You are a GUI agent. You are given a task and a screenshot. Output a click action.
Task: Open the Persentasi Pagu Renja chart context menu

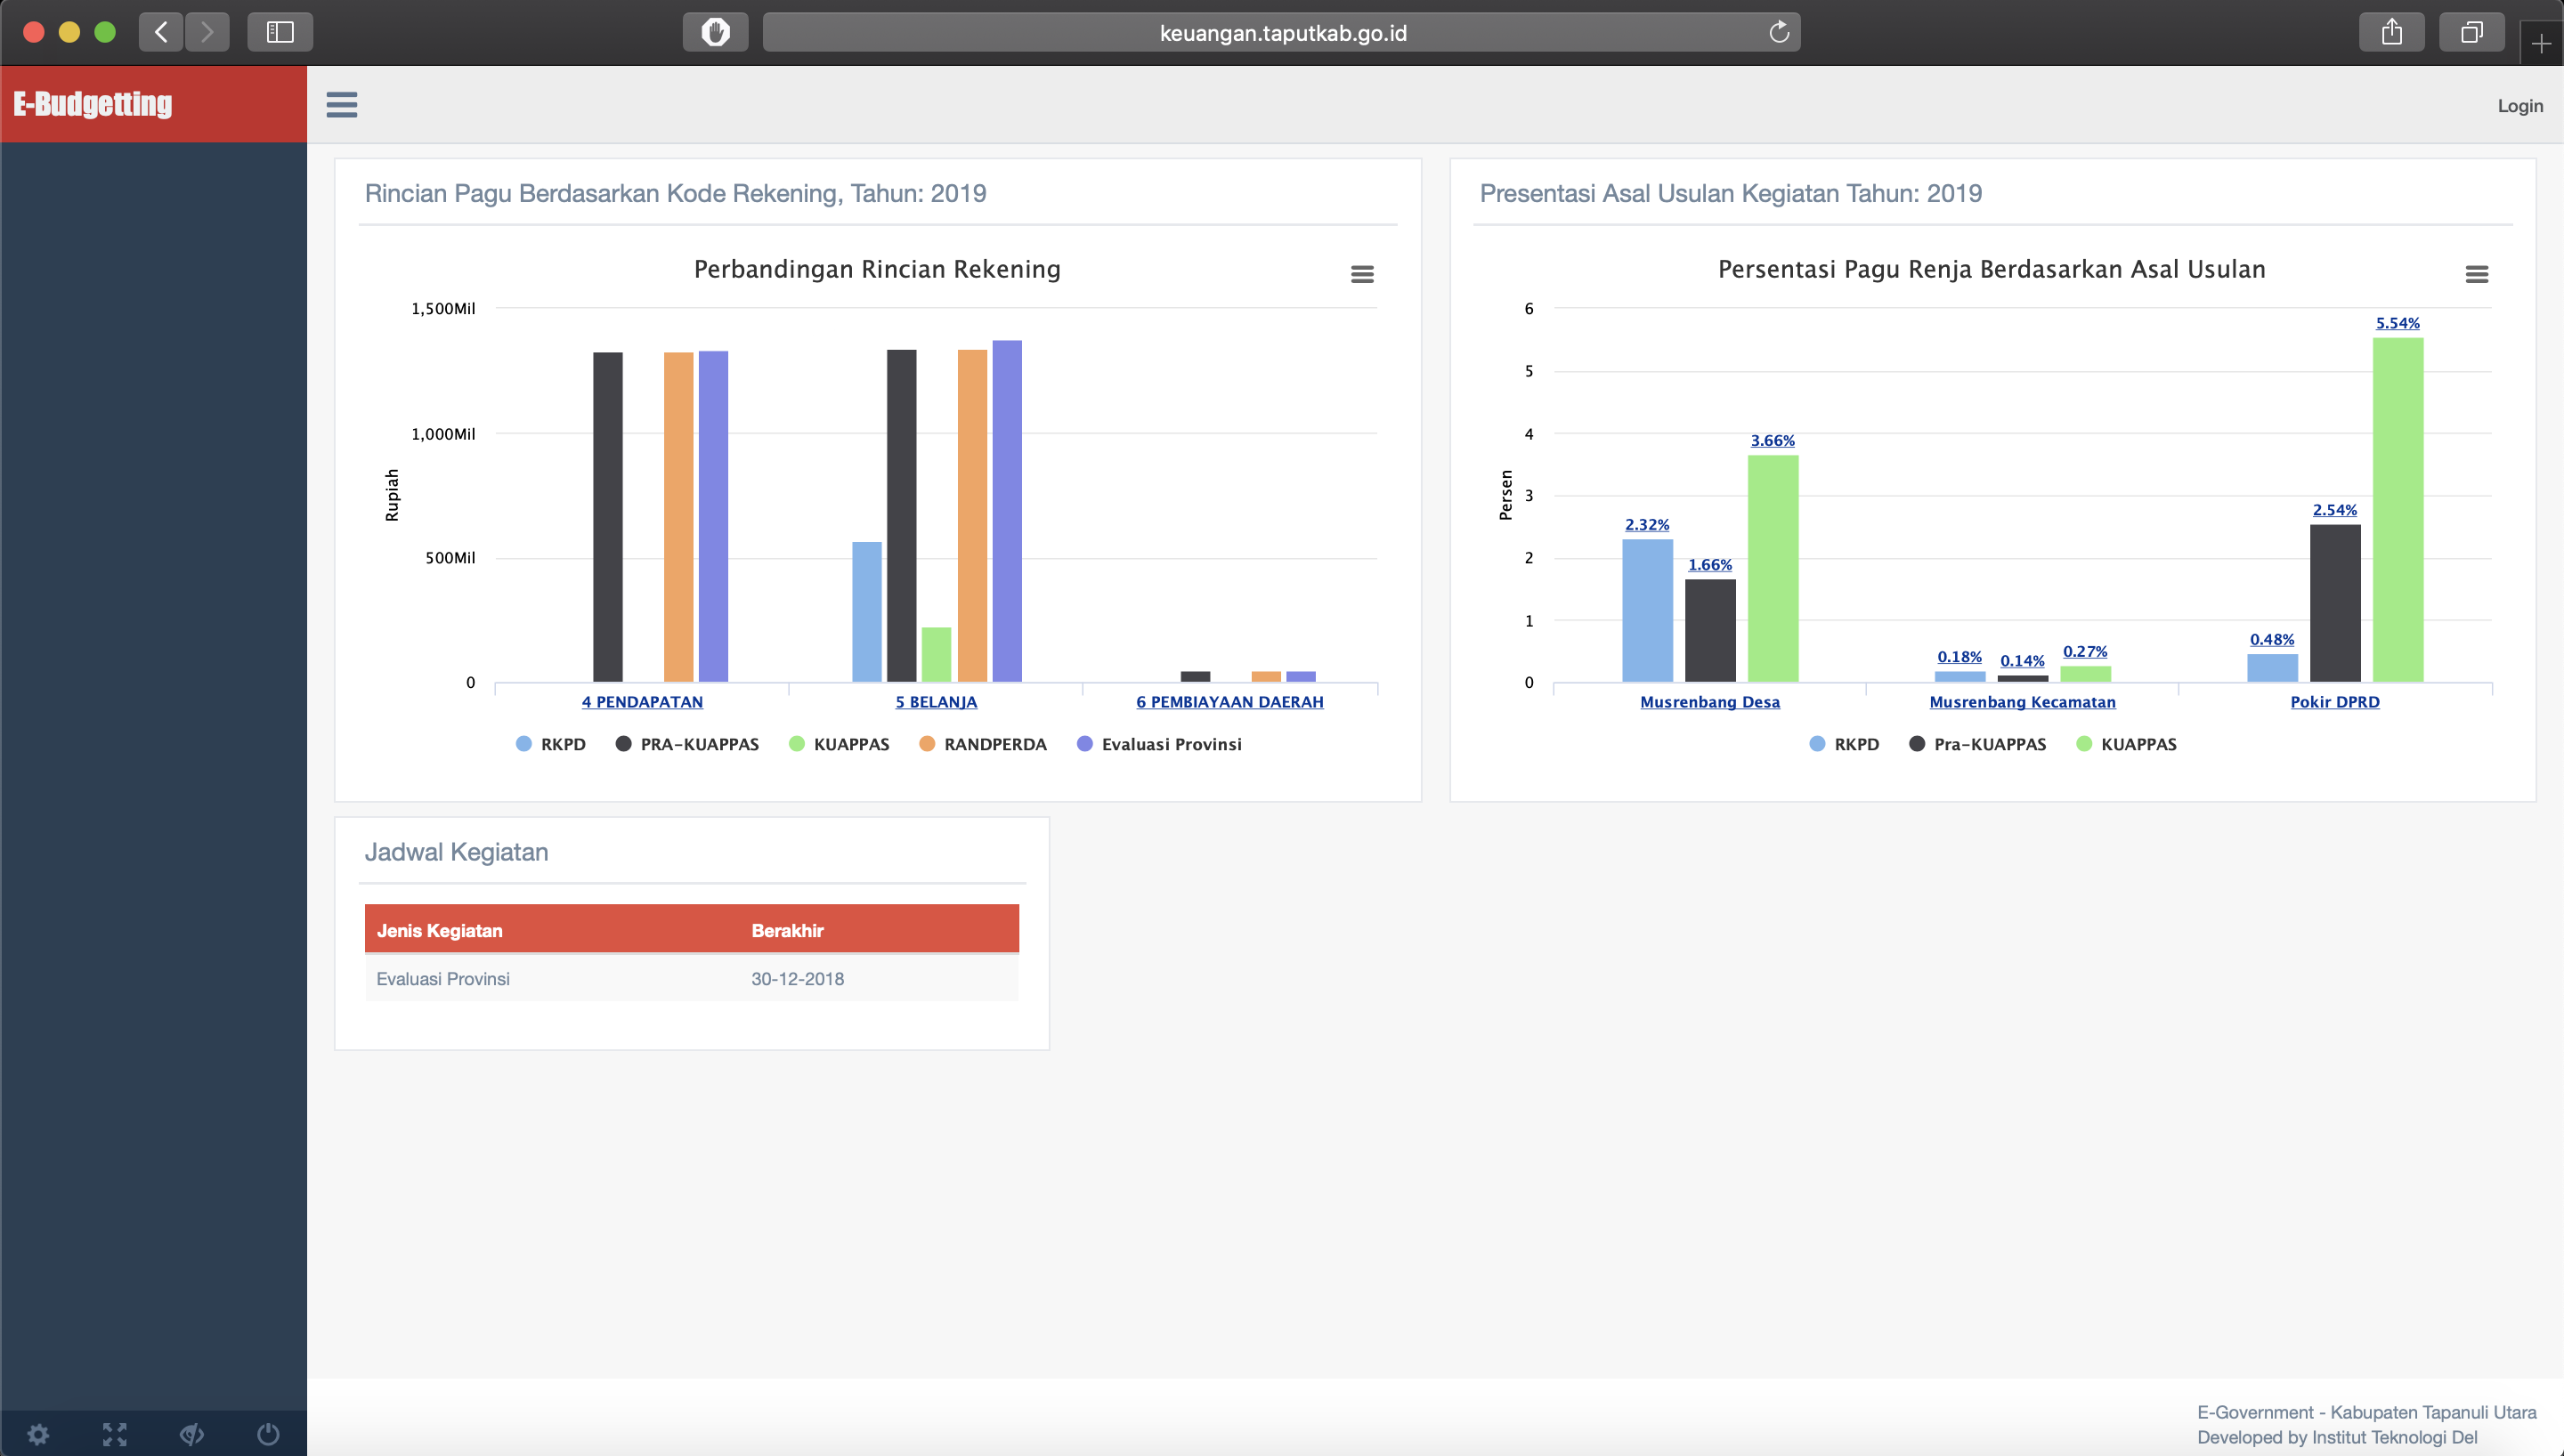(x=2476, y=274)
